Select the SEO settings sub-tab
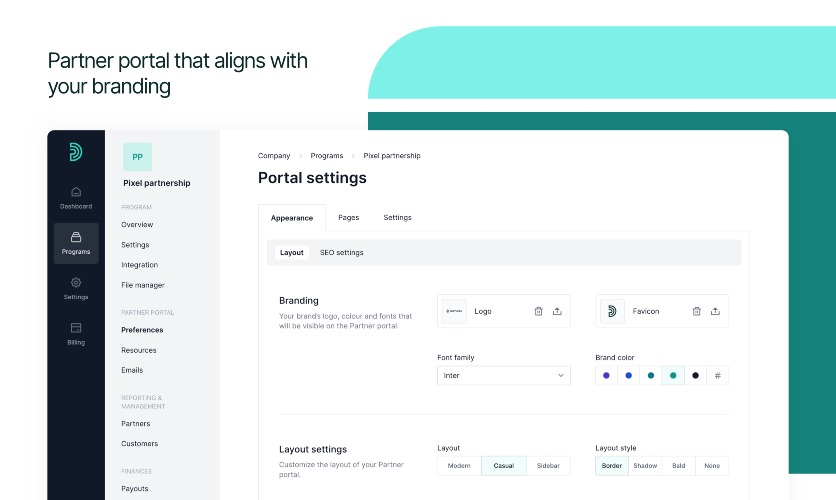The height and width of the screenshot is (500, 836). tap(342, 253)
